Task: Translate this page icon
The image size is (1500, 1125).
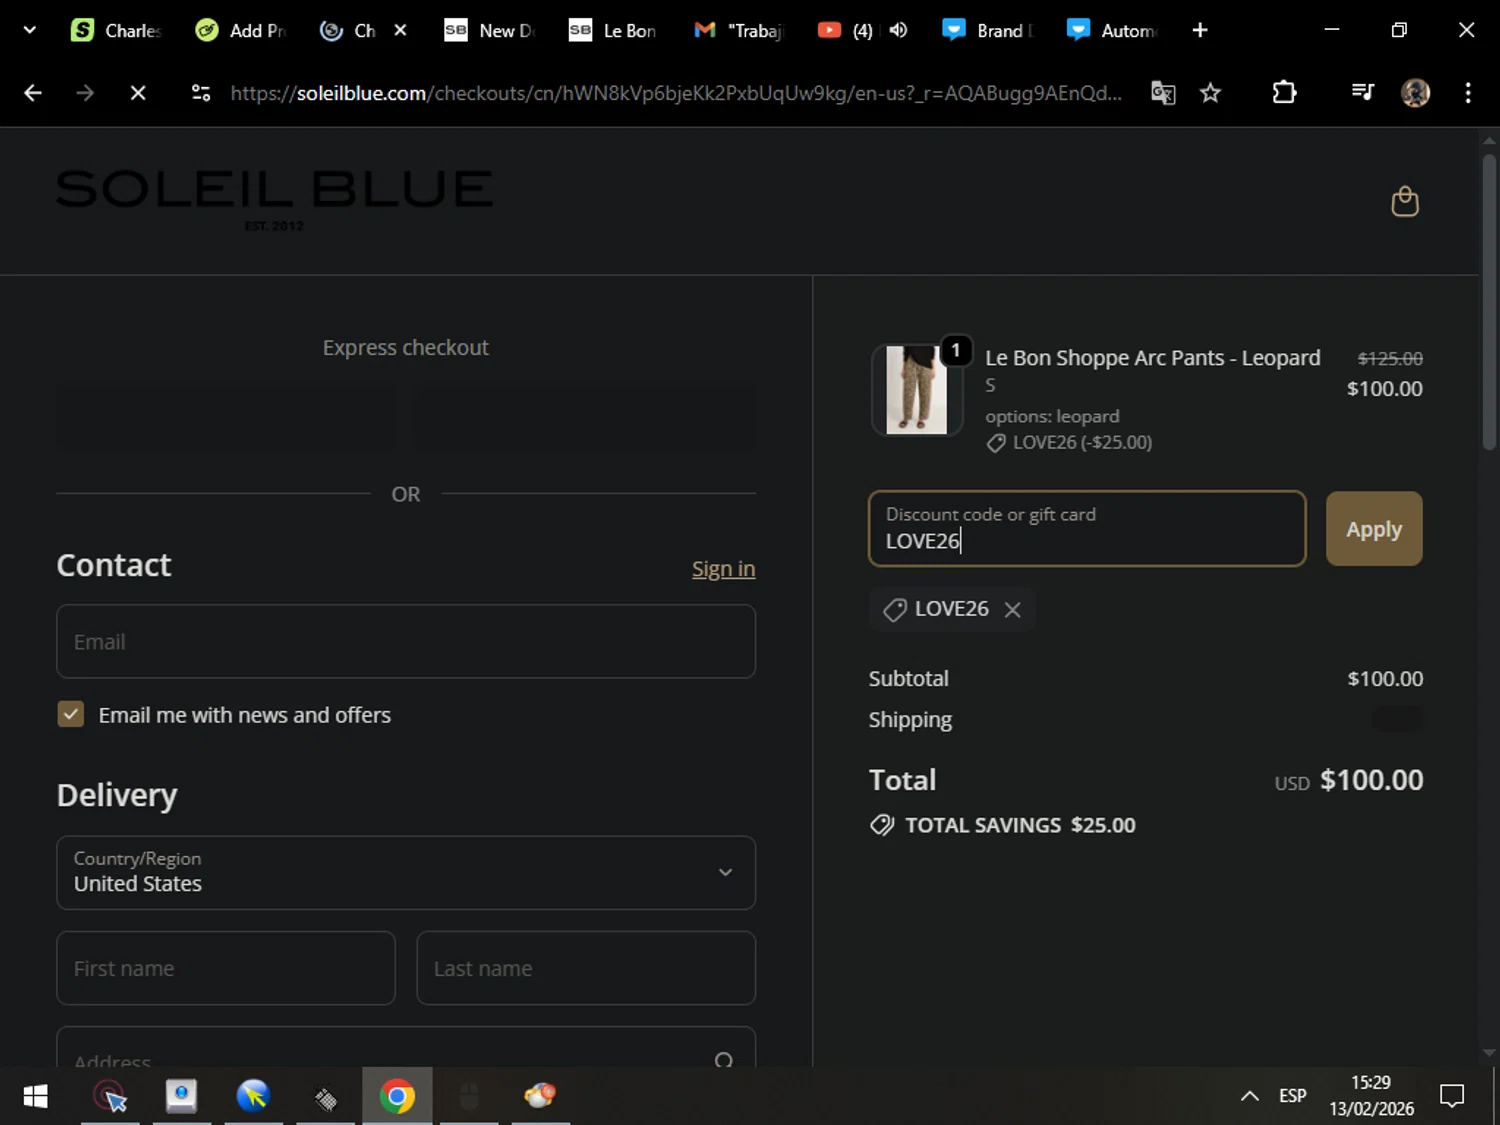Action: (x=1162, y=93)
